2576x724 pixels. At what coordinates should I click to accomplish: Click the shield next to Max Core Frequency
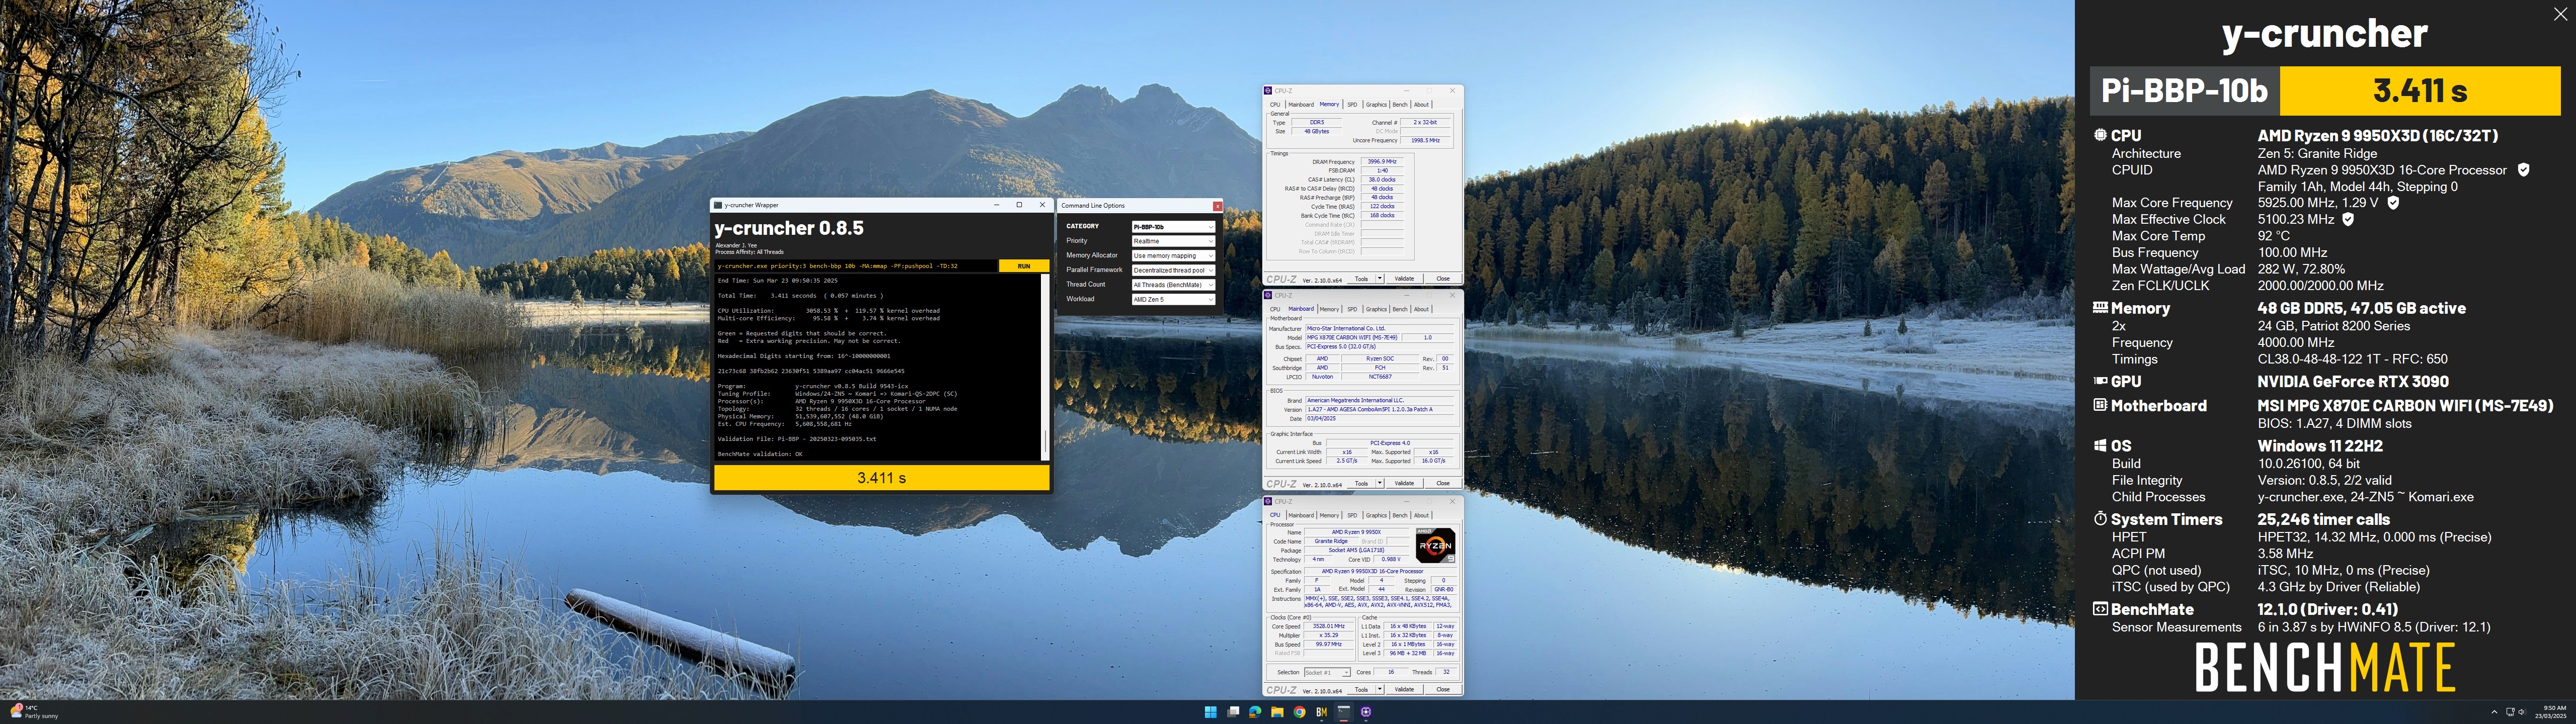tap(2393, 203)
